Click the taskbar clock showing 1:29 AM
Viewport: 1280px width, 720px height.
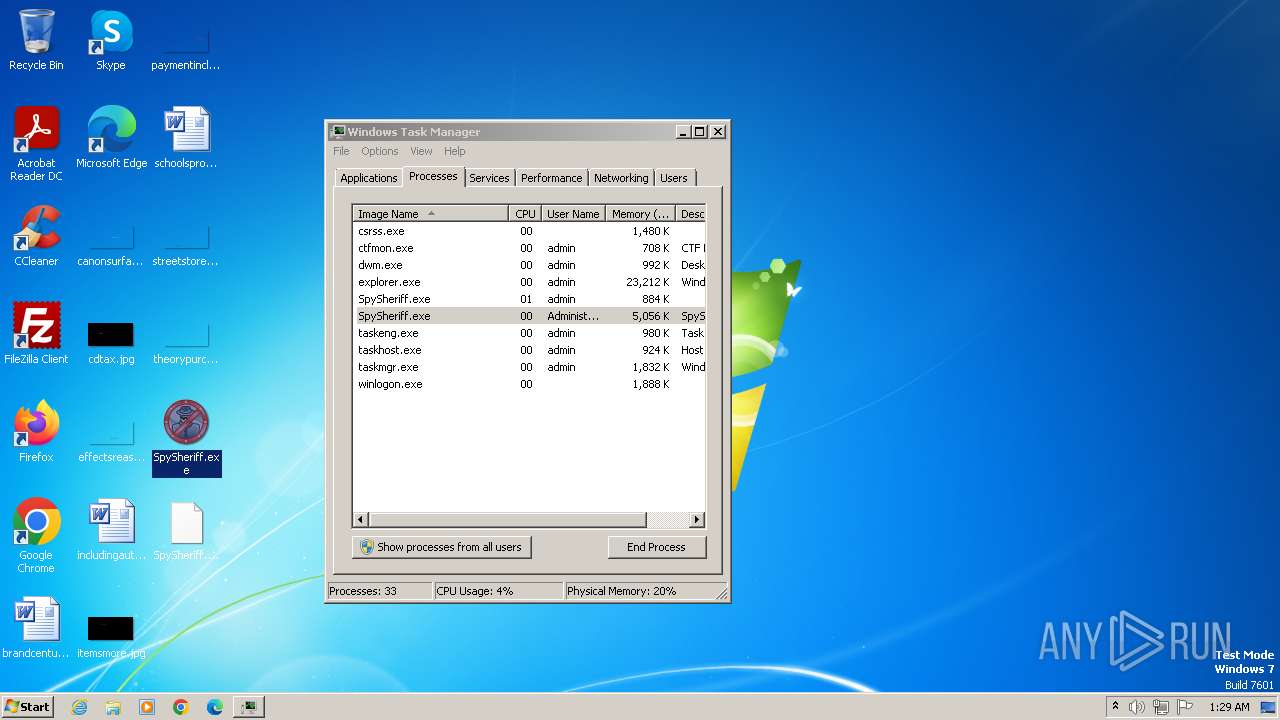point(1229,707)
